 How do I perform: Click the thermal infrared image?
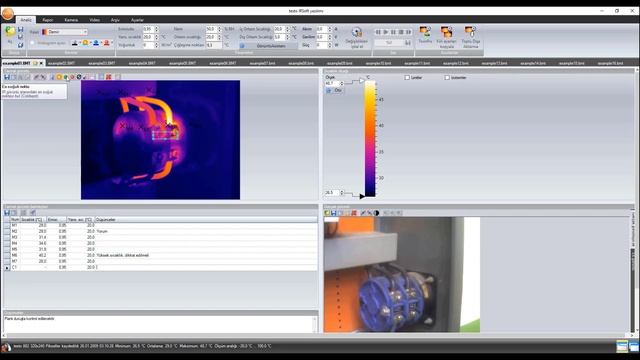(160, 140)
